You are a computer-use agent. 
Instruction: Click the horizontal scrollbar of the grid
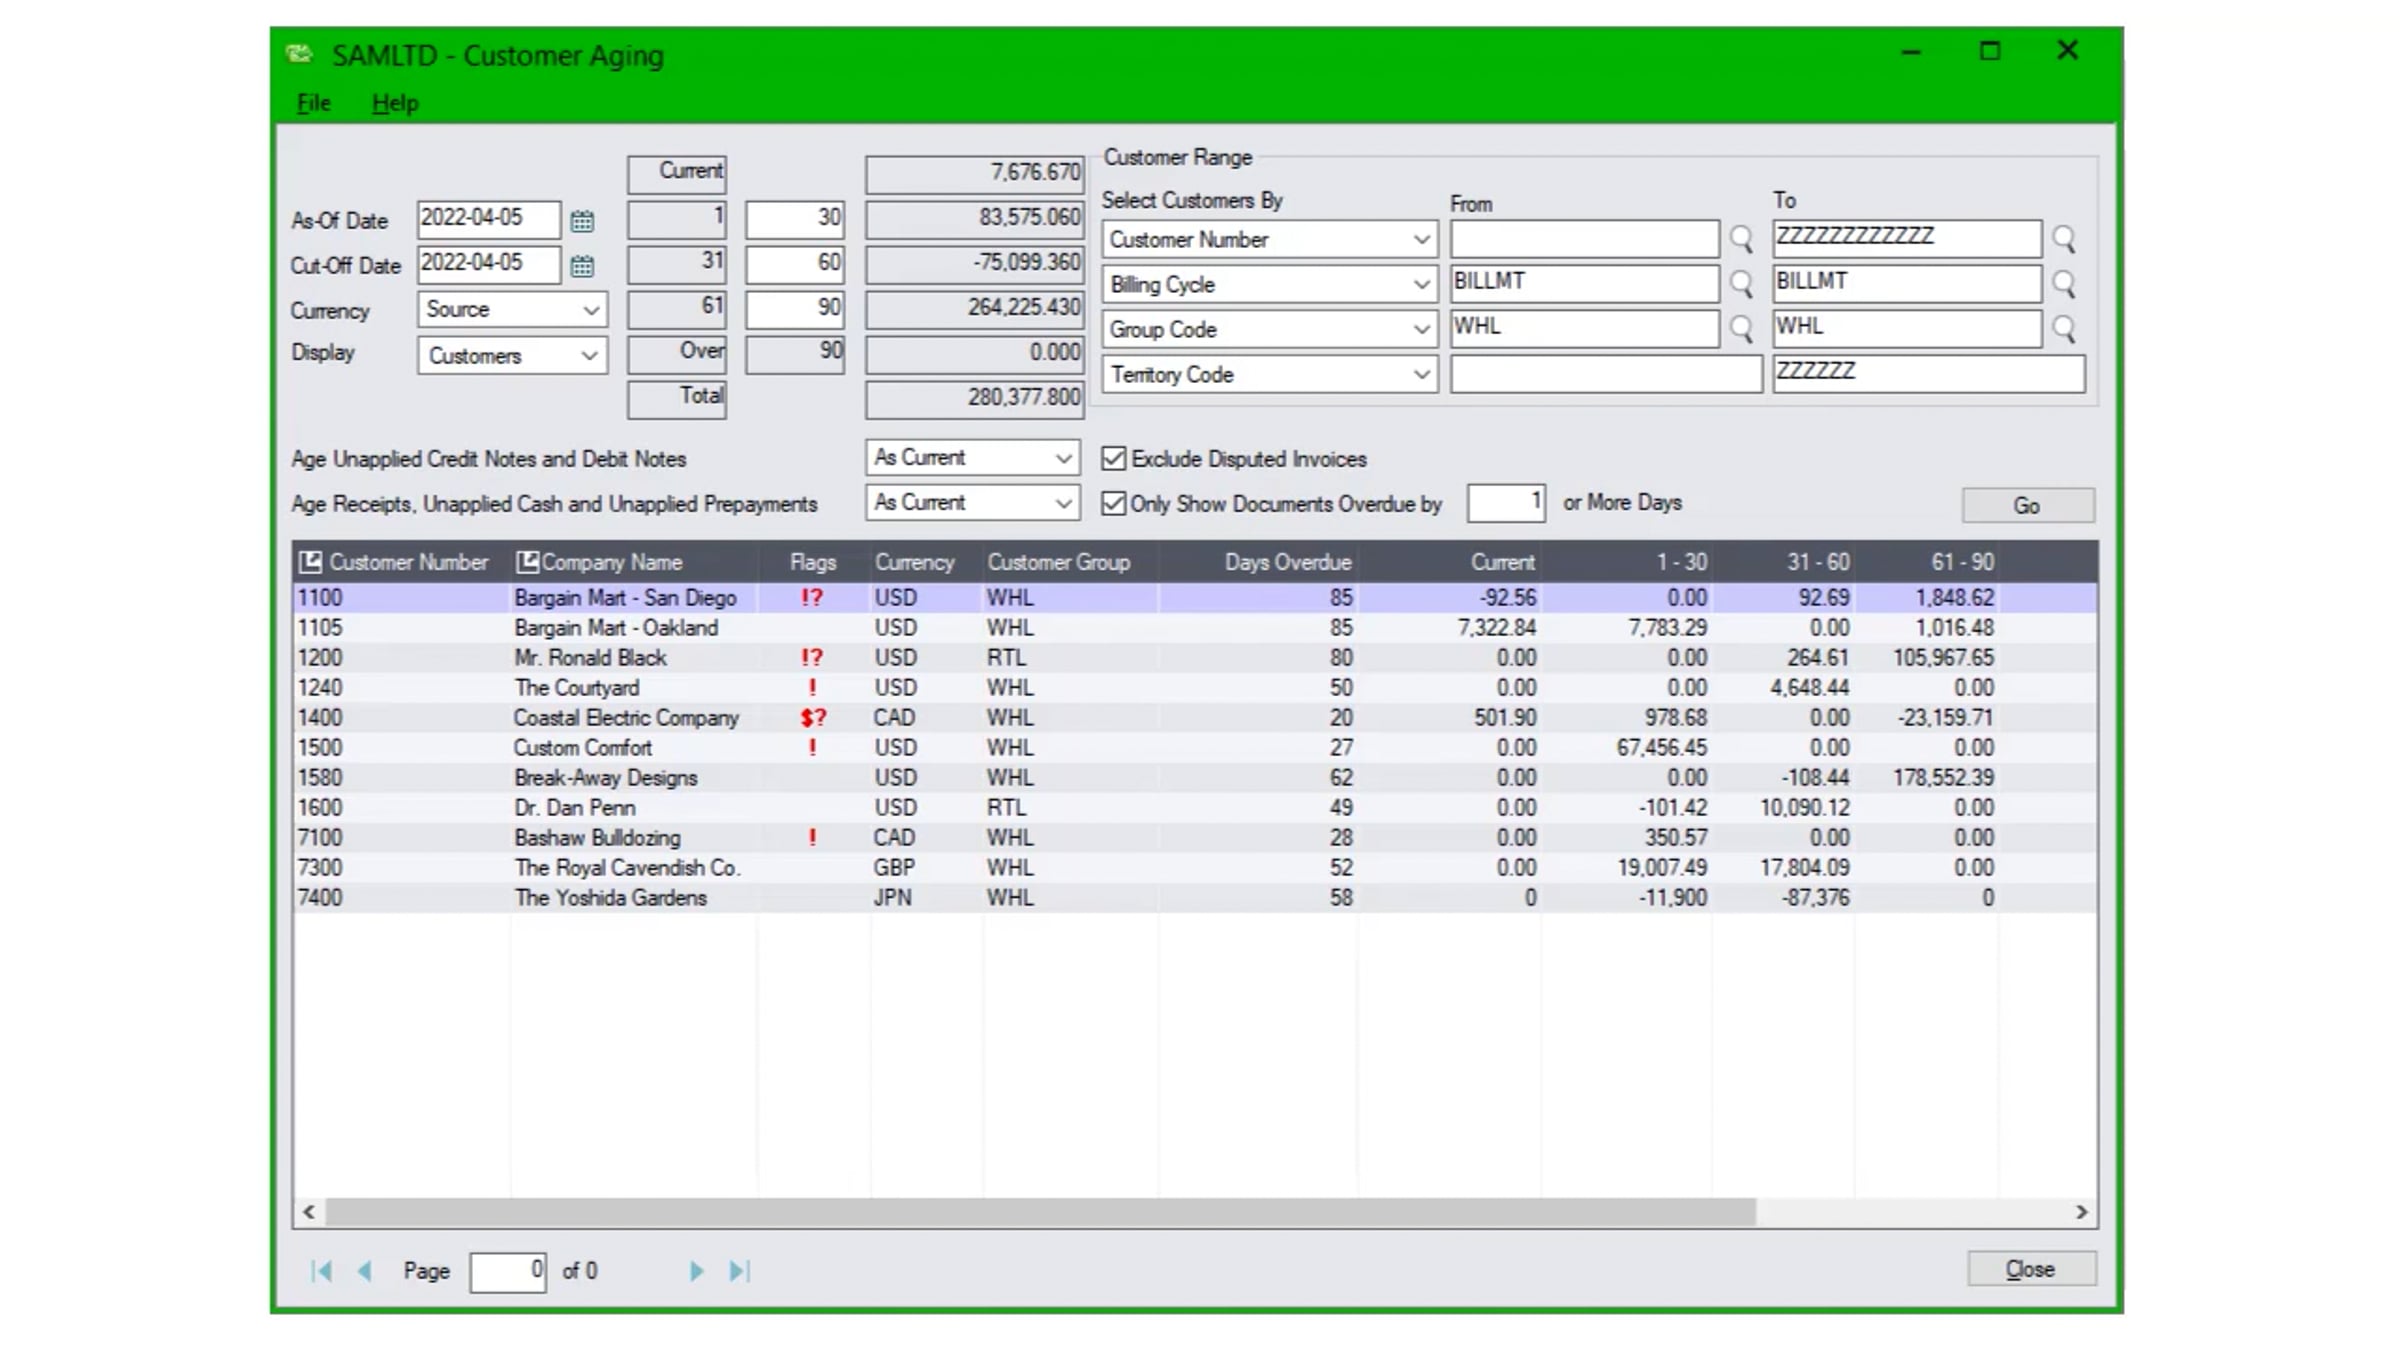[1040, 1212]
